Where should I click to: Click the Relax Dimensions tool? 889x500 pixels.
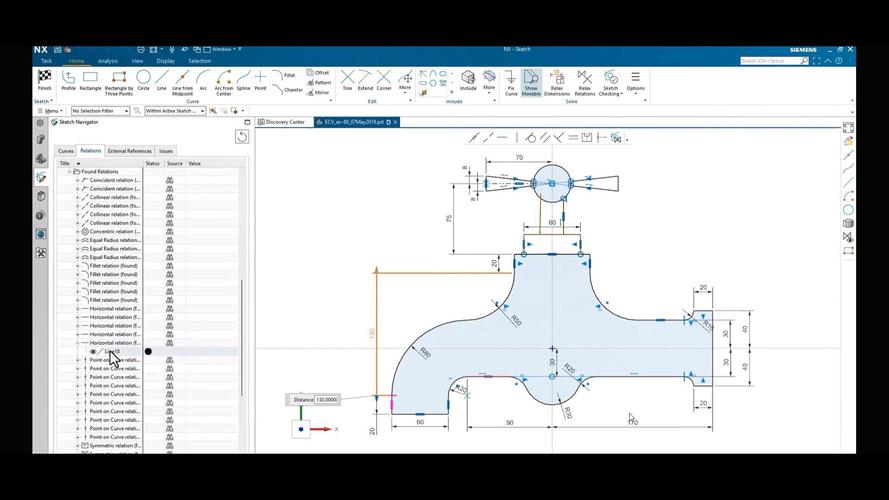click(558, 80)
